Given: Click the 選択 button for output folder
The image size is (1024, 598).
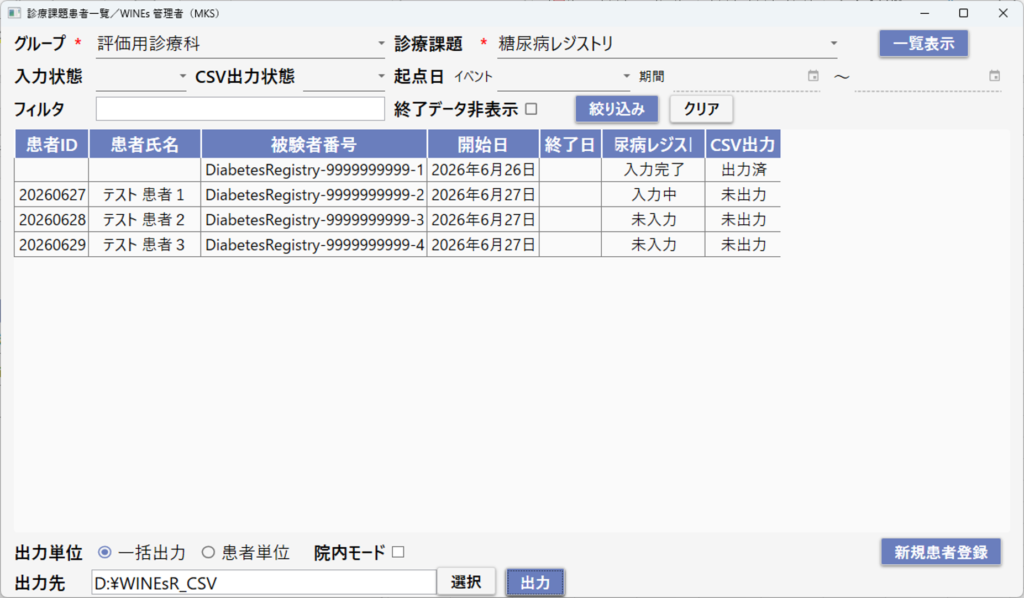Looking at the screenshot, I should (x=466, y=582).
